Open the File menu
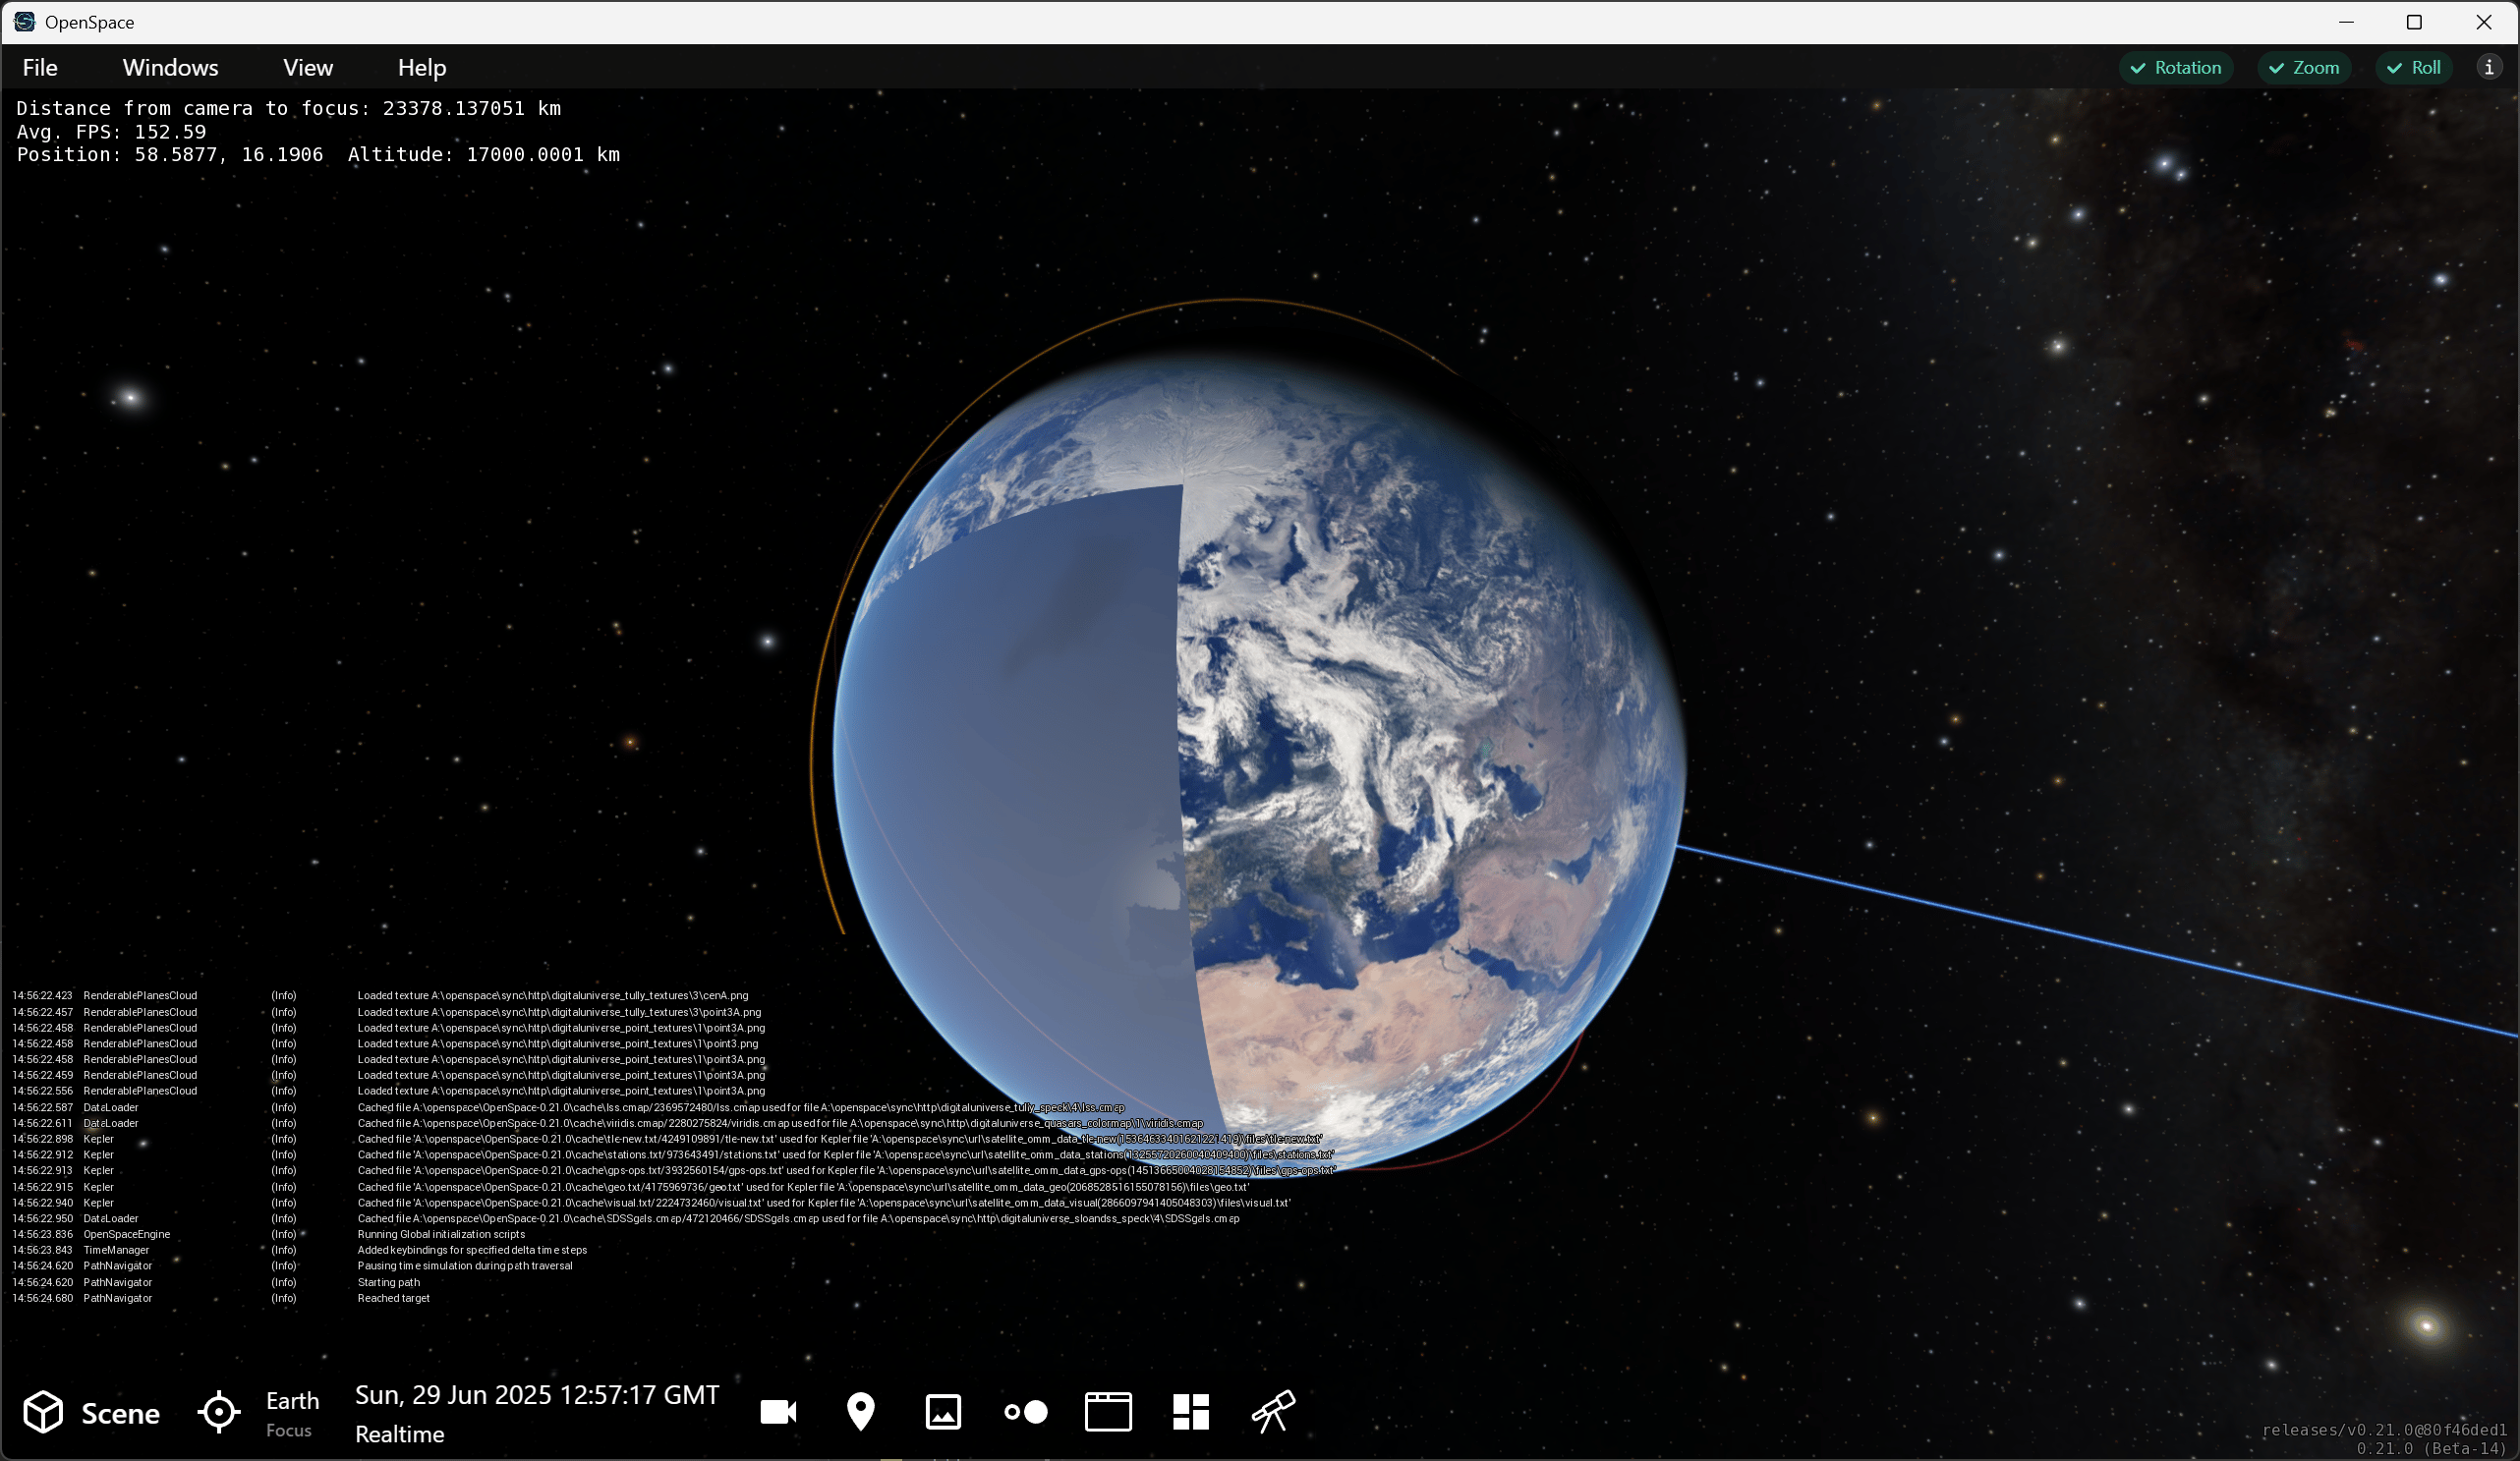 pos(40,67)
